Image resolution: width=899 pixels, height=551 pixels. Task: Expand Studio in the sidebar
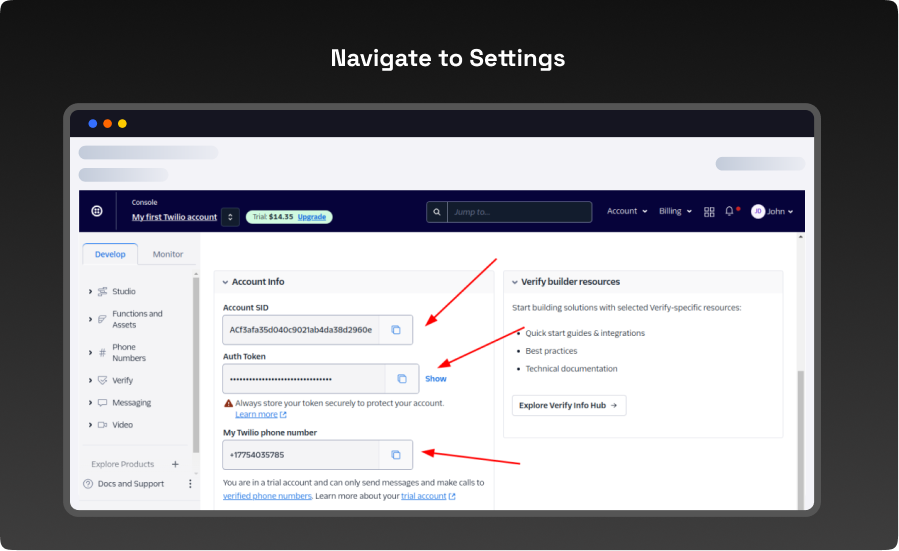point(90,292)
